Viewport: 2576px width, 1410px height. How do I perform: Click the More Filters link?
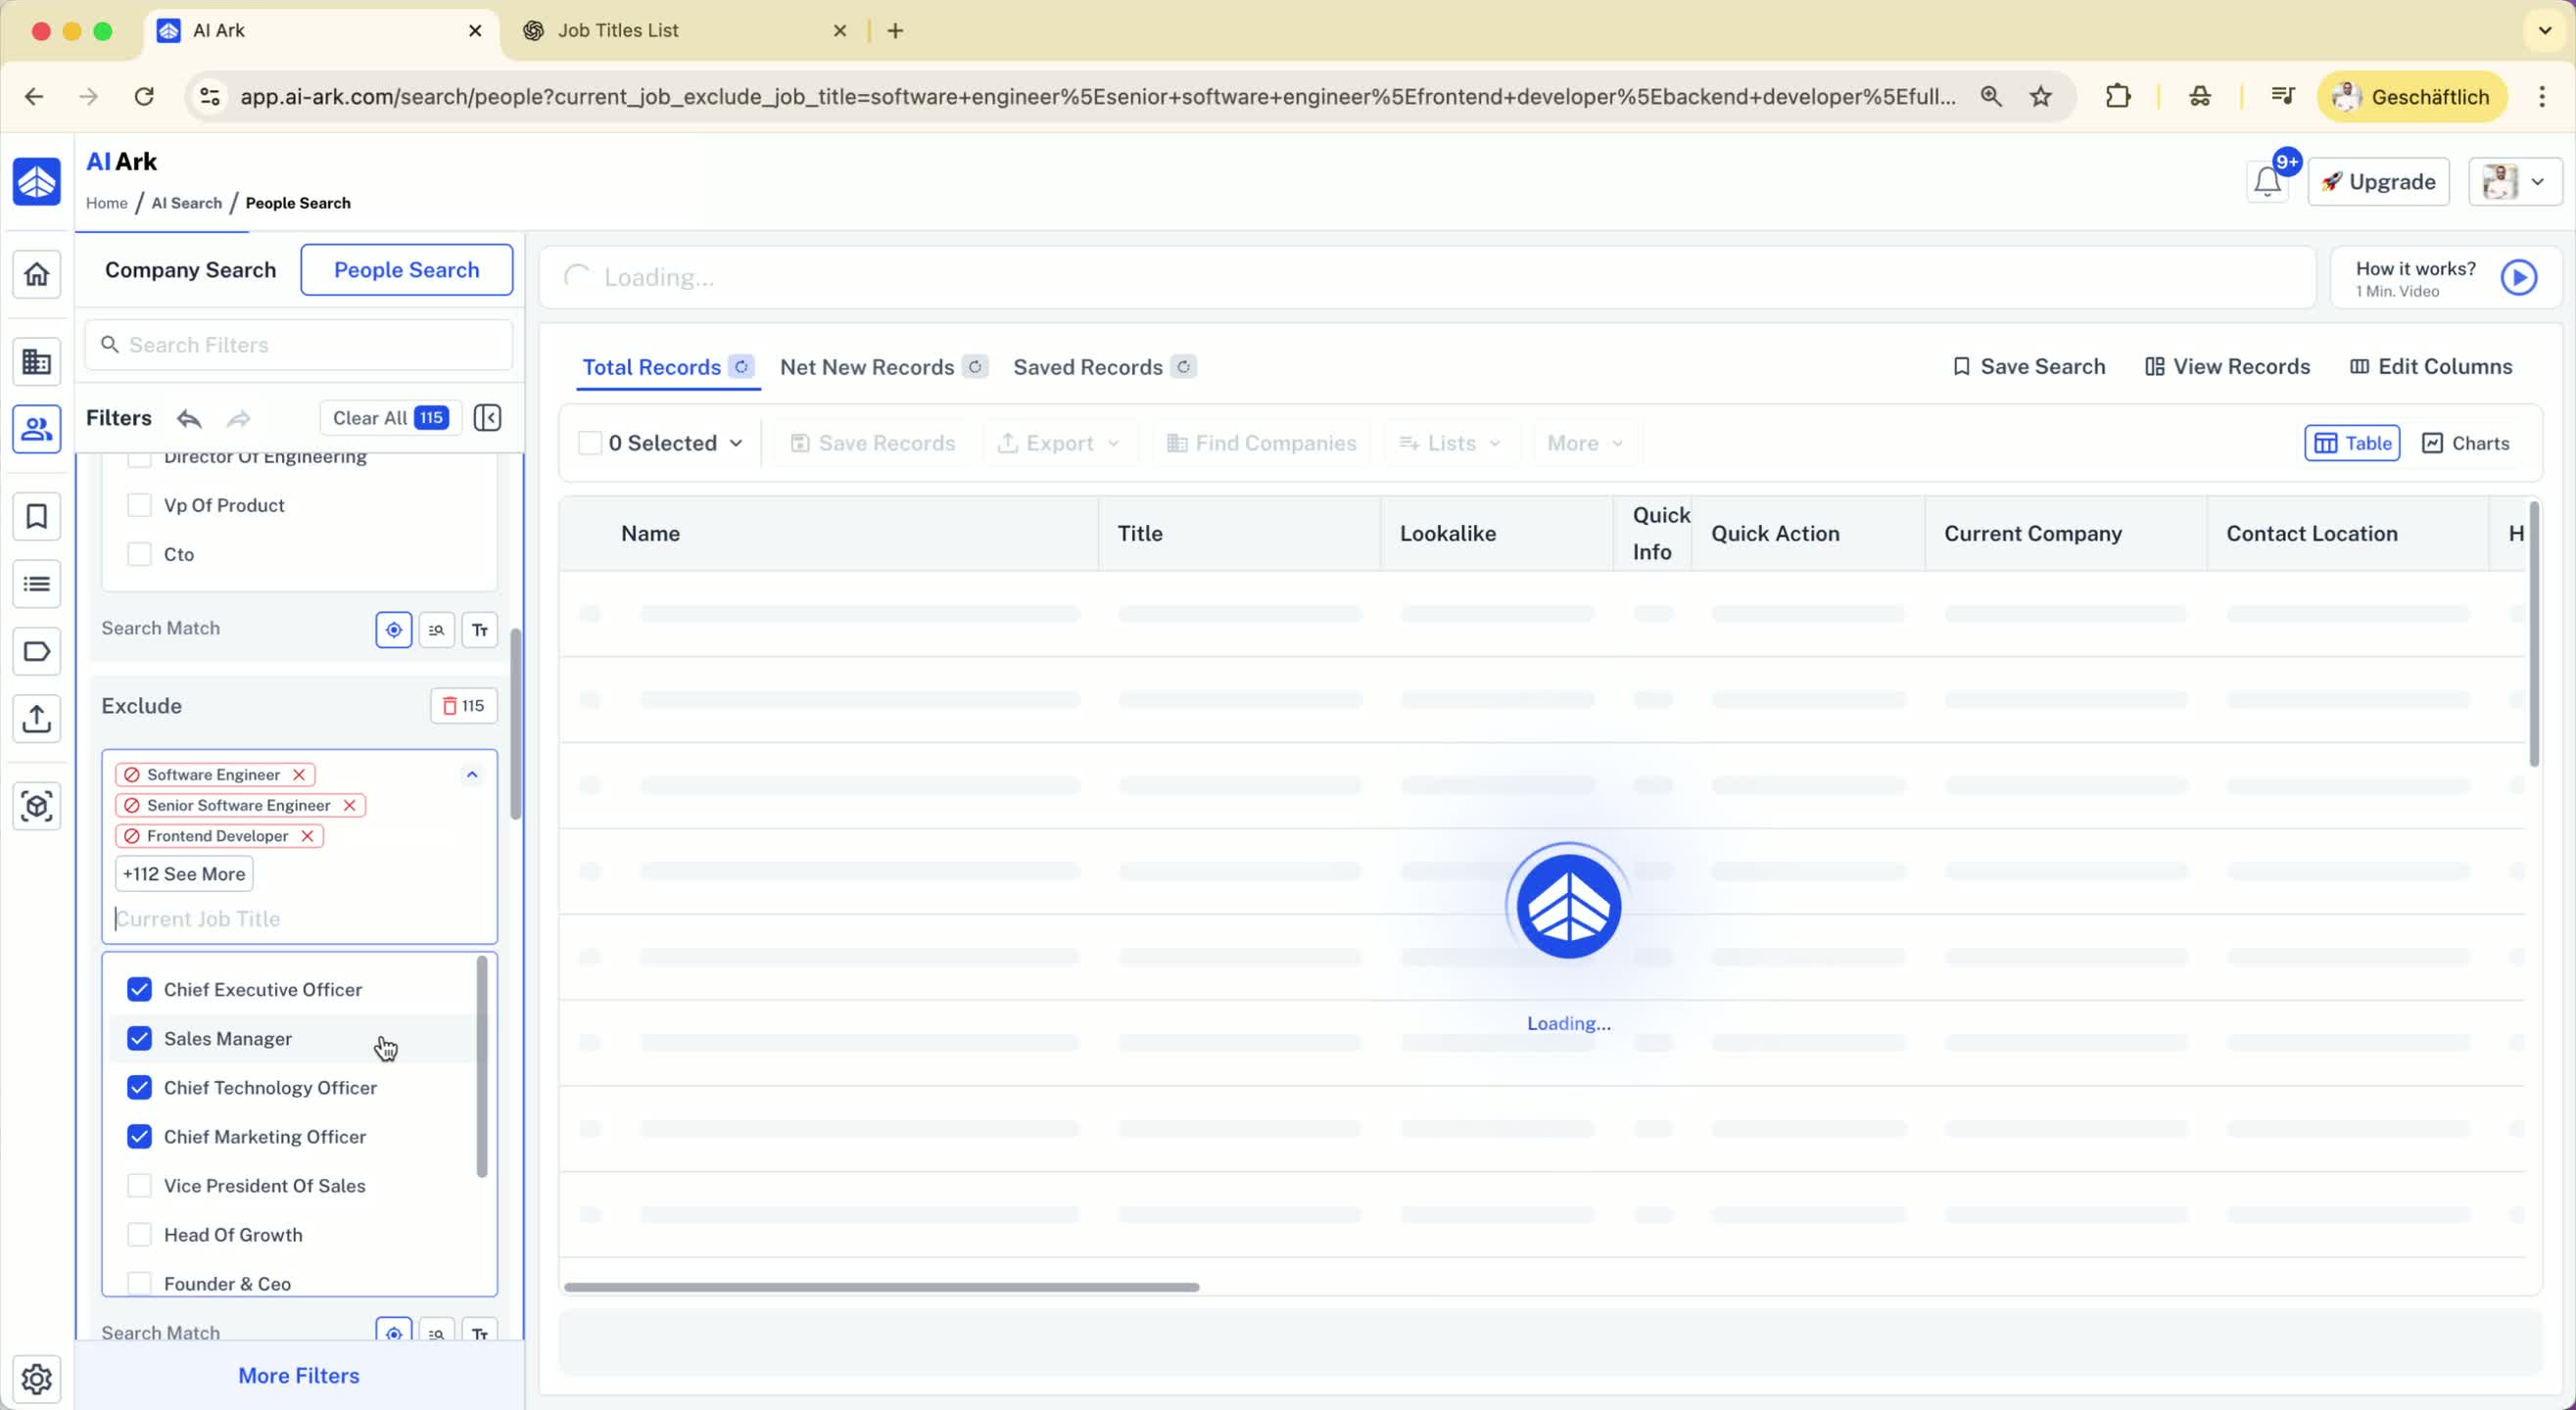(x=298, y=1375)
